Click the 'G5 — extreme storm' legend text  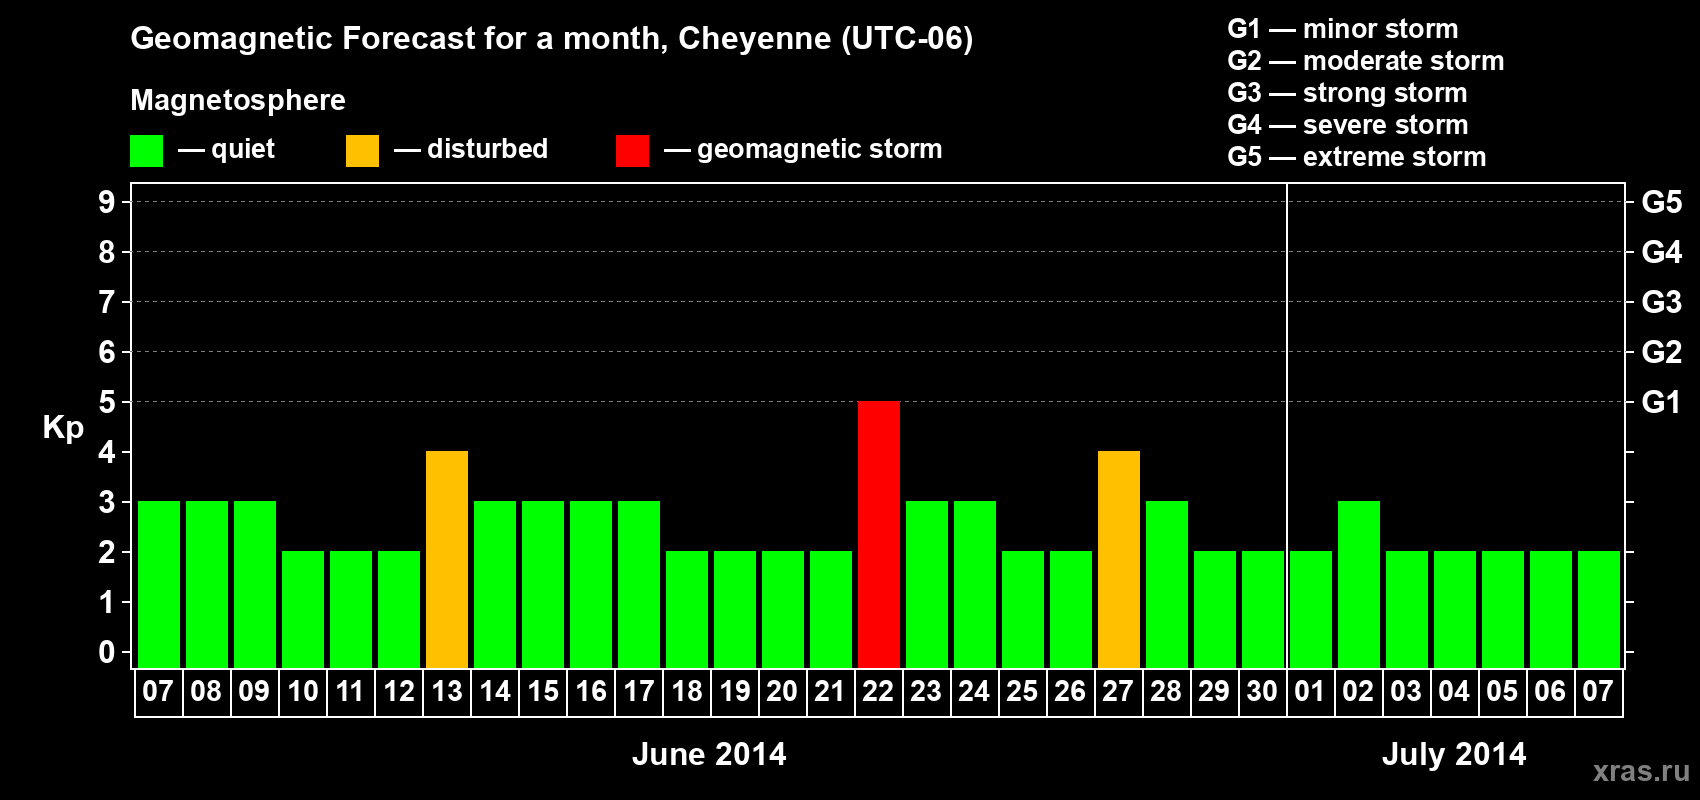[x=1357, y=157]
